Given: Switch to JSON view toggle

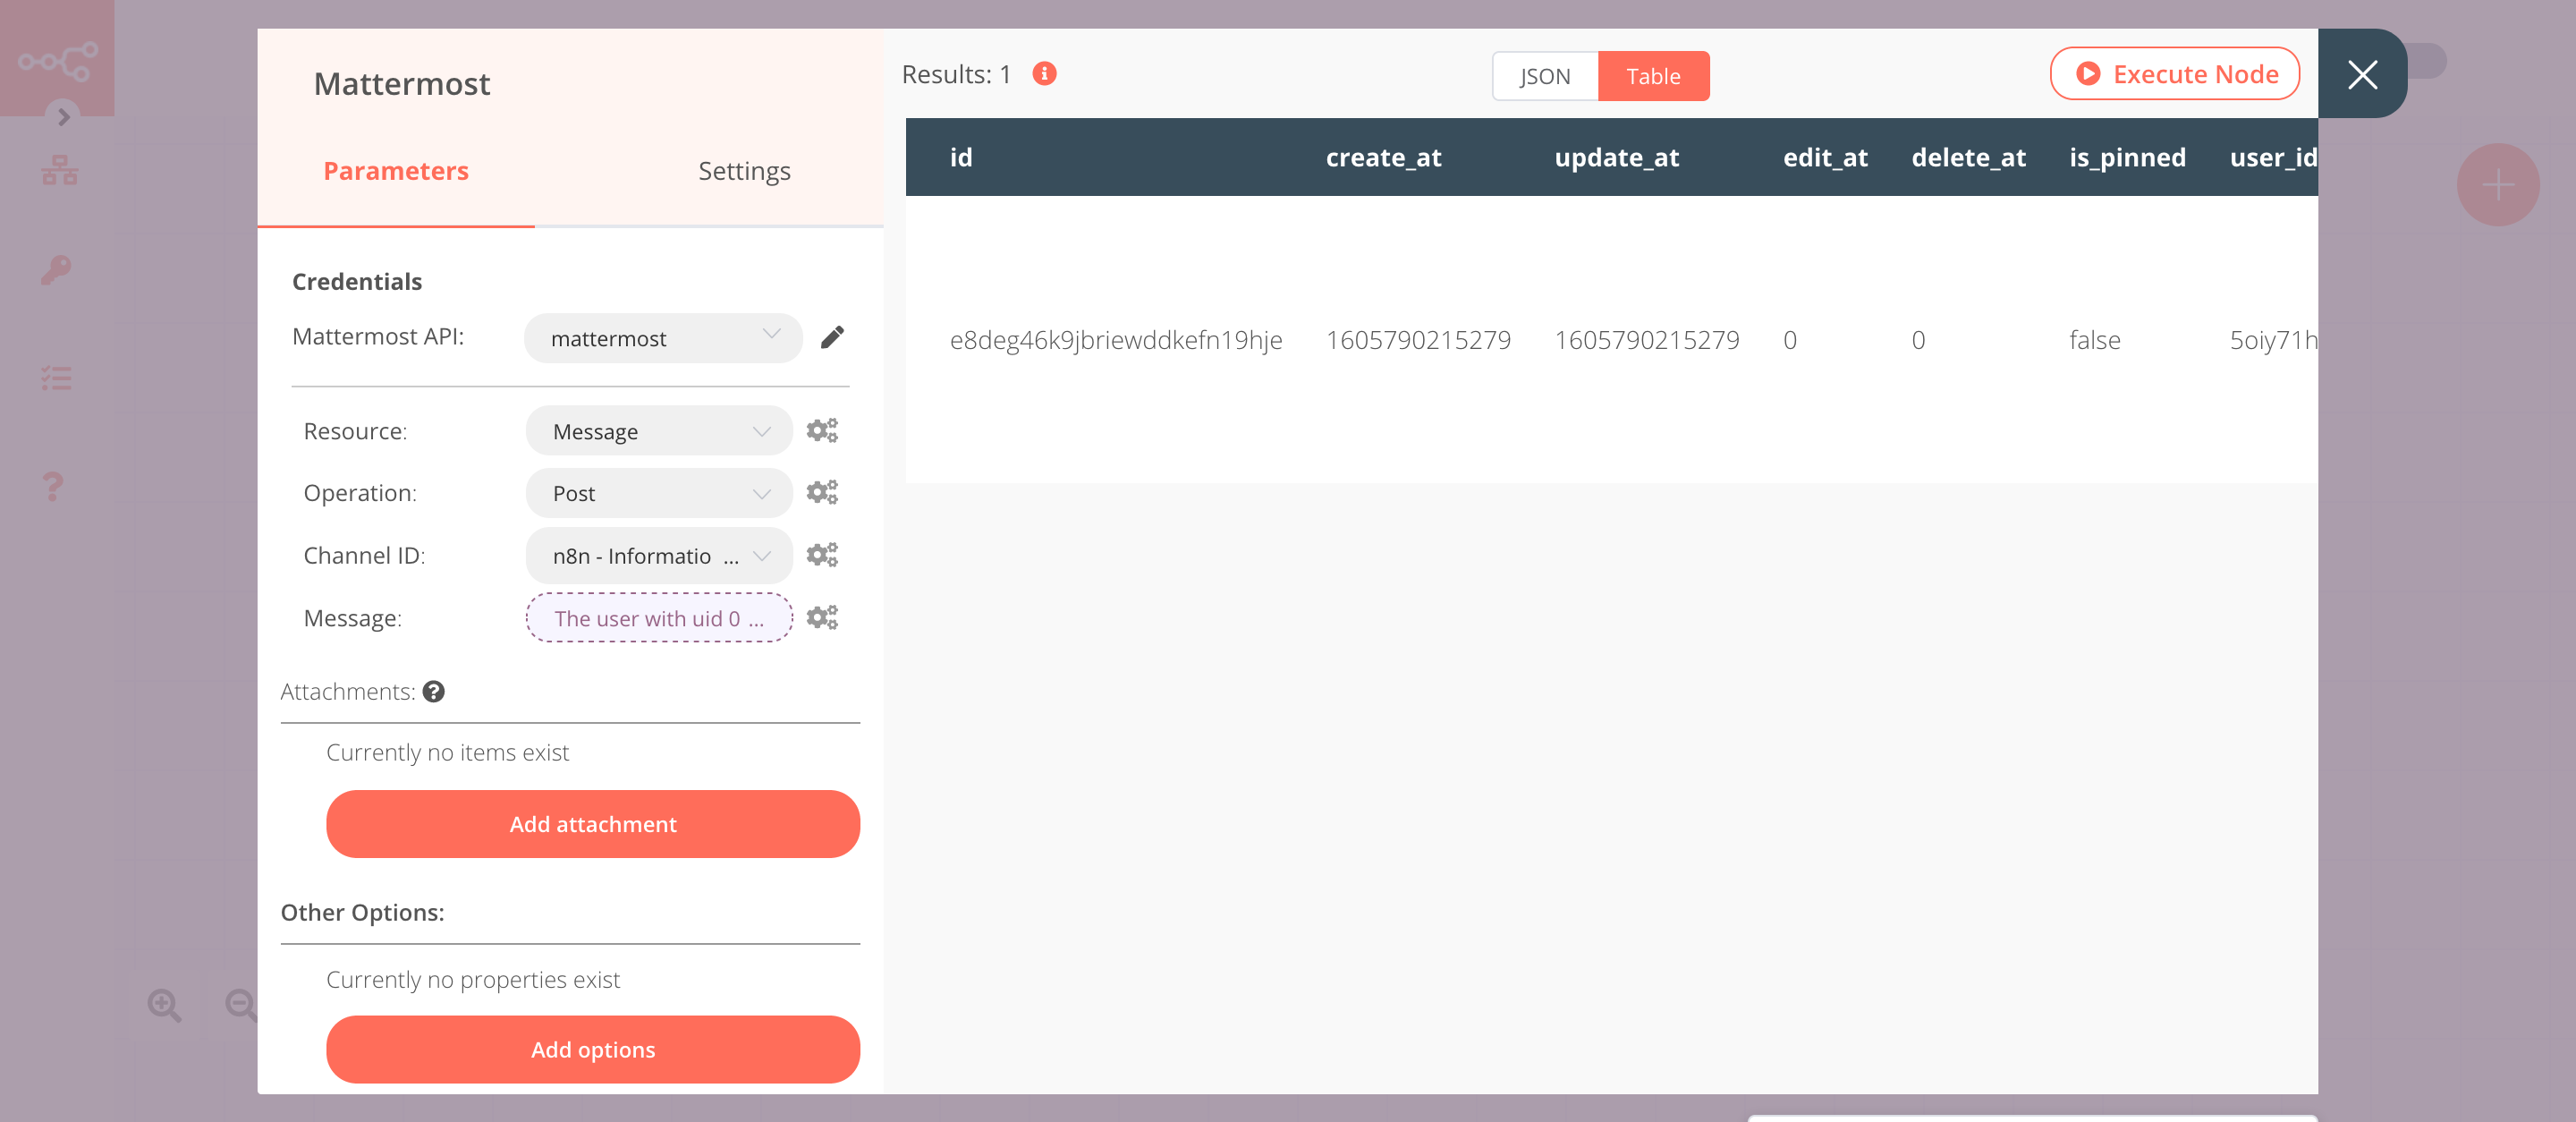Looking at the screenshot, I should point(1541,75).
